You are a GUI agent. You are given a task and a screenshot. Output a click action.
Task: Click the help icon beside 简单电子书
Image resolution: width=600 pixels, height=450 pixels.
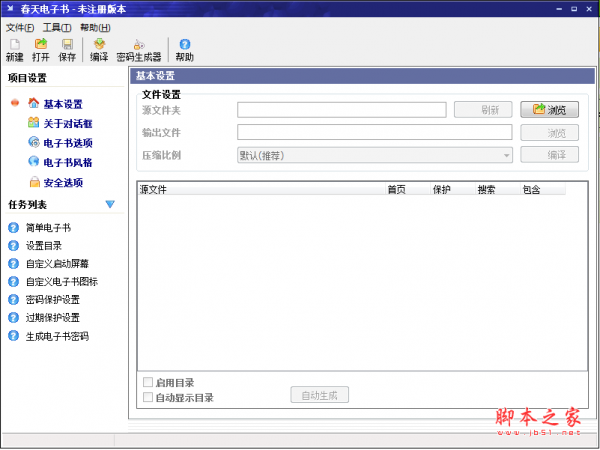coord(13,228)
